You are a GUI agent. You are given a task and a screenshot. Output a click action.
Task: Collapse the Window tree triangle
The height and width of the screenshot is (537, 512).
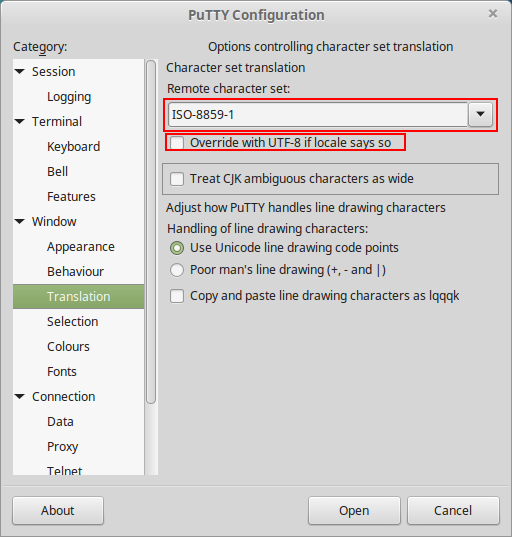click(x=20, y=222)
